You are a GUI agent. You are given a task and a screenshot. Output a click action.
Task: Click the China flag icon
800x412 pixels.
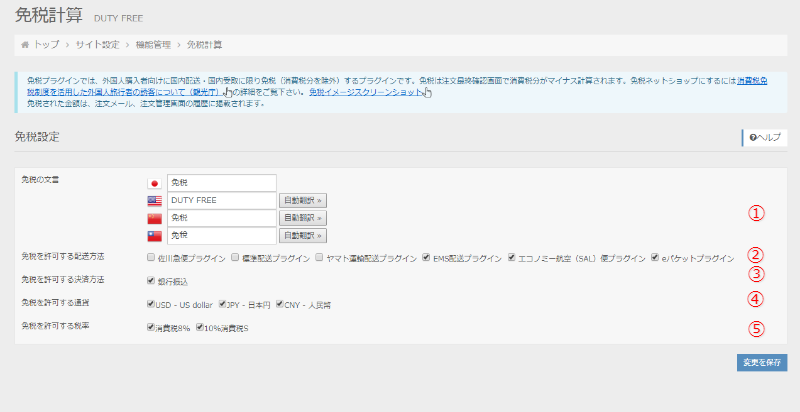point(154,218)
